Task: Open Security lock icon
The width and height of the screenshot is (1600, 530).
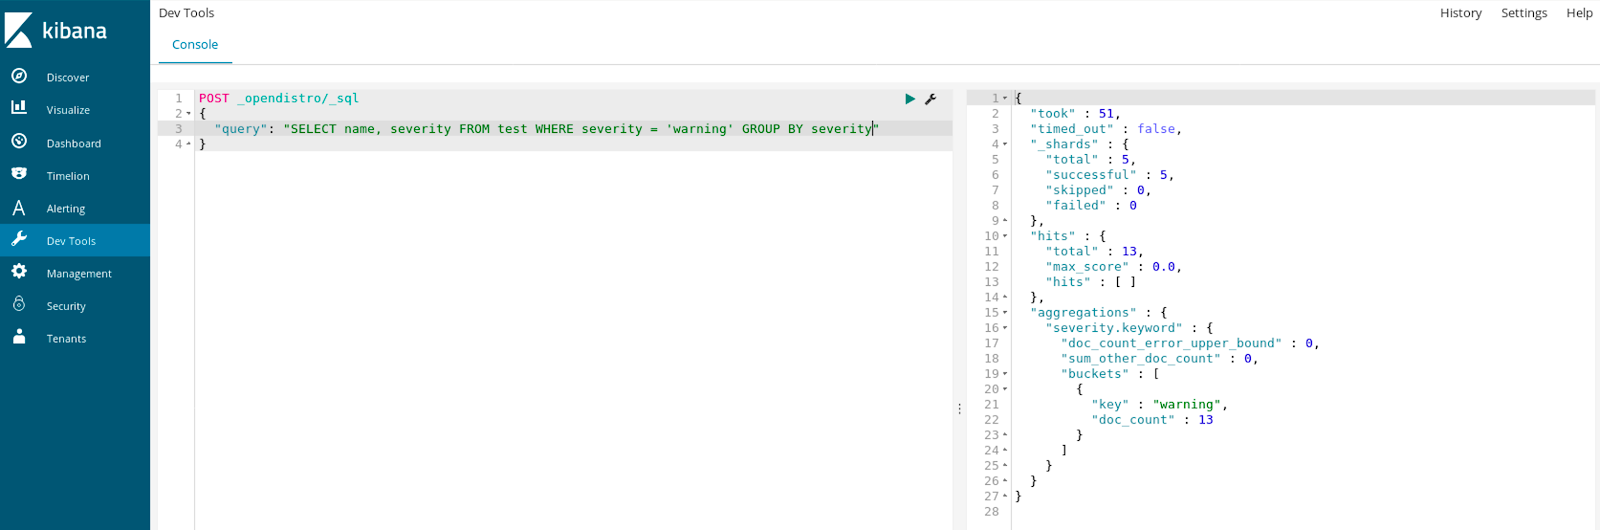Action: [x=19, y=304]
